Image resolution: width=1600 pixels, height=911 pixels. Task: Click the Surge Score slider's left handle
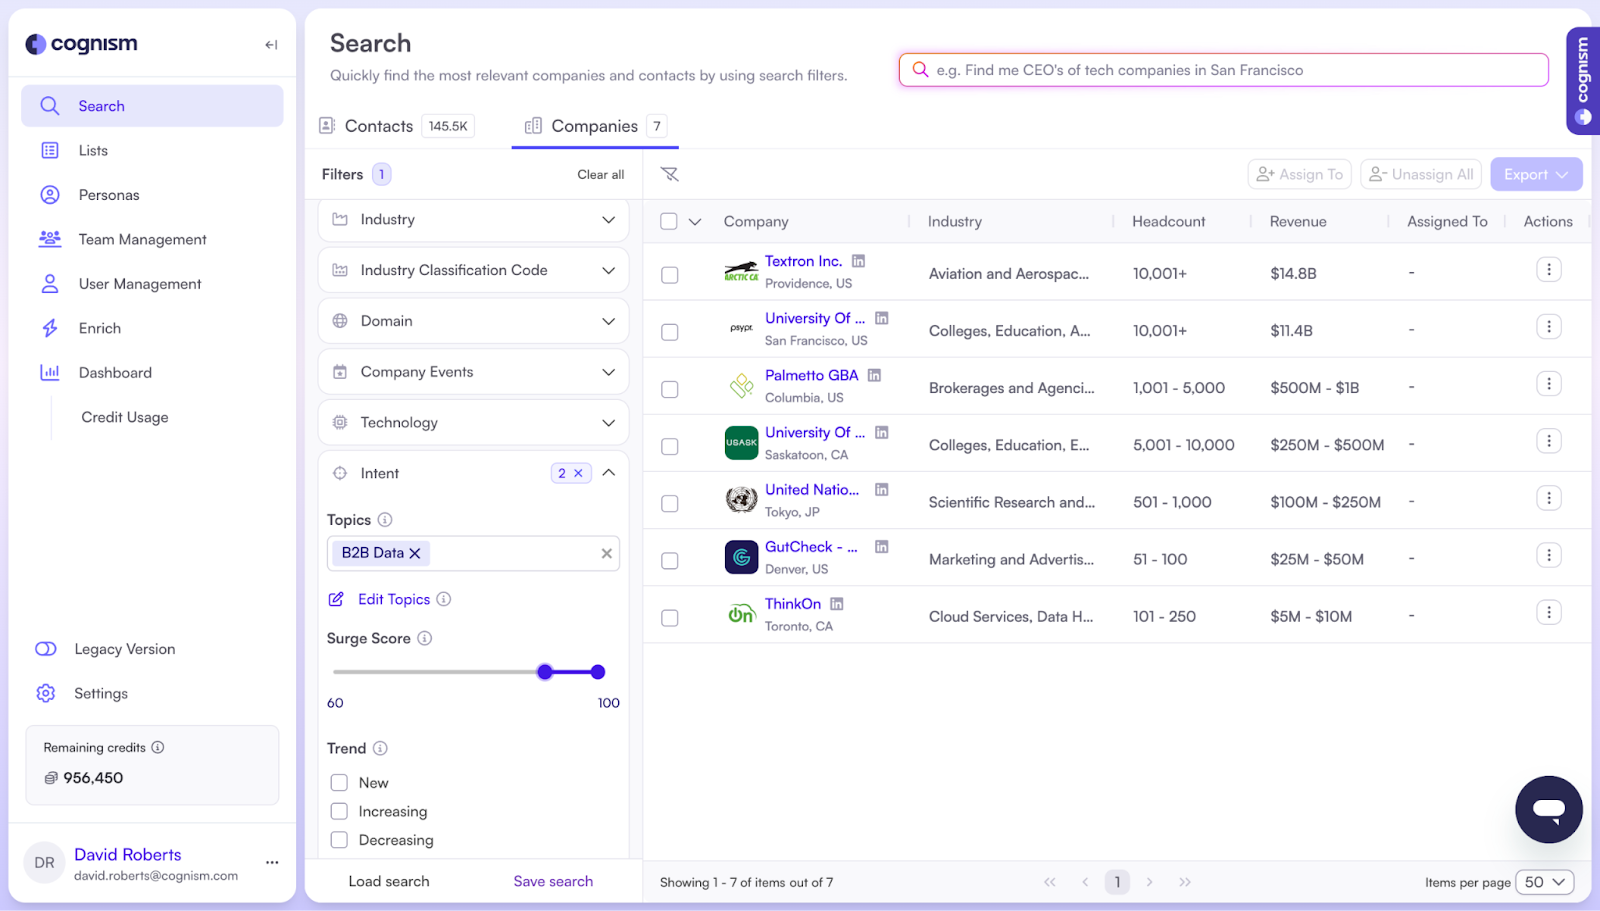pyautogui.click(x=545, y=672)
